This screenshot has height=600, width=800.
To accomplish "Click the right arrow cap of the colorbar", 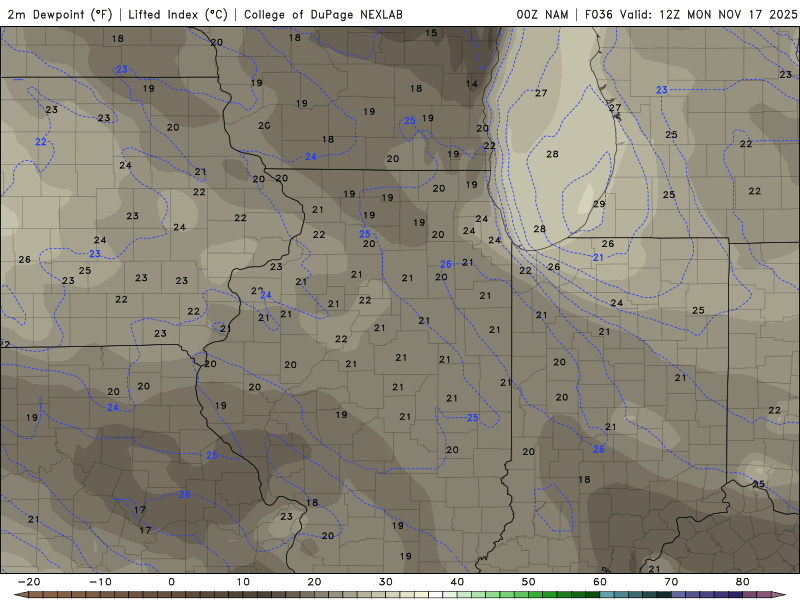I will pyautogui.click(x=779, y=595).
